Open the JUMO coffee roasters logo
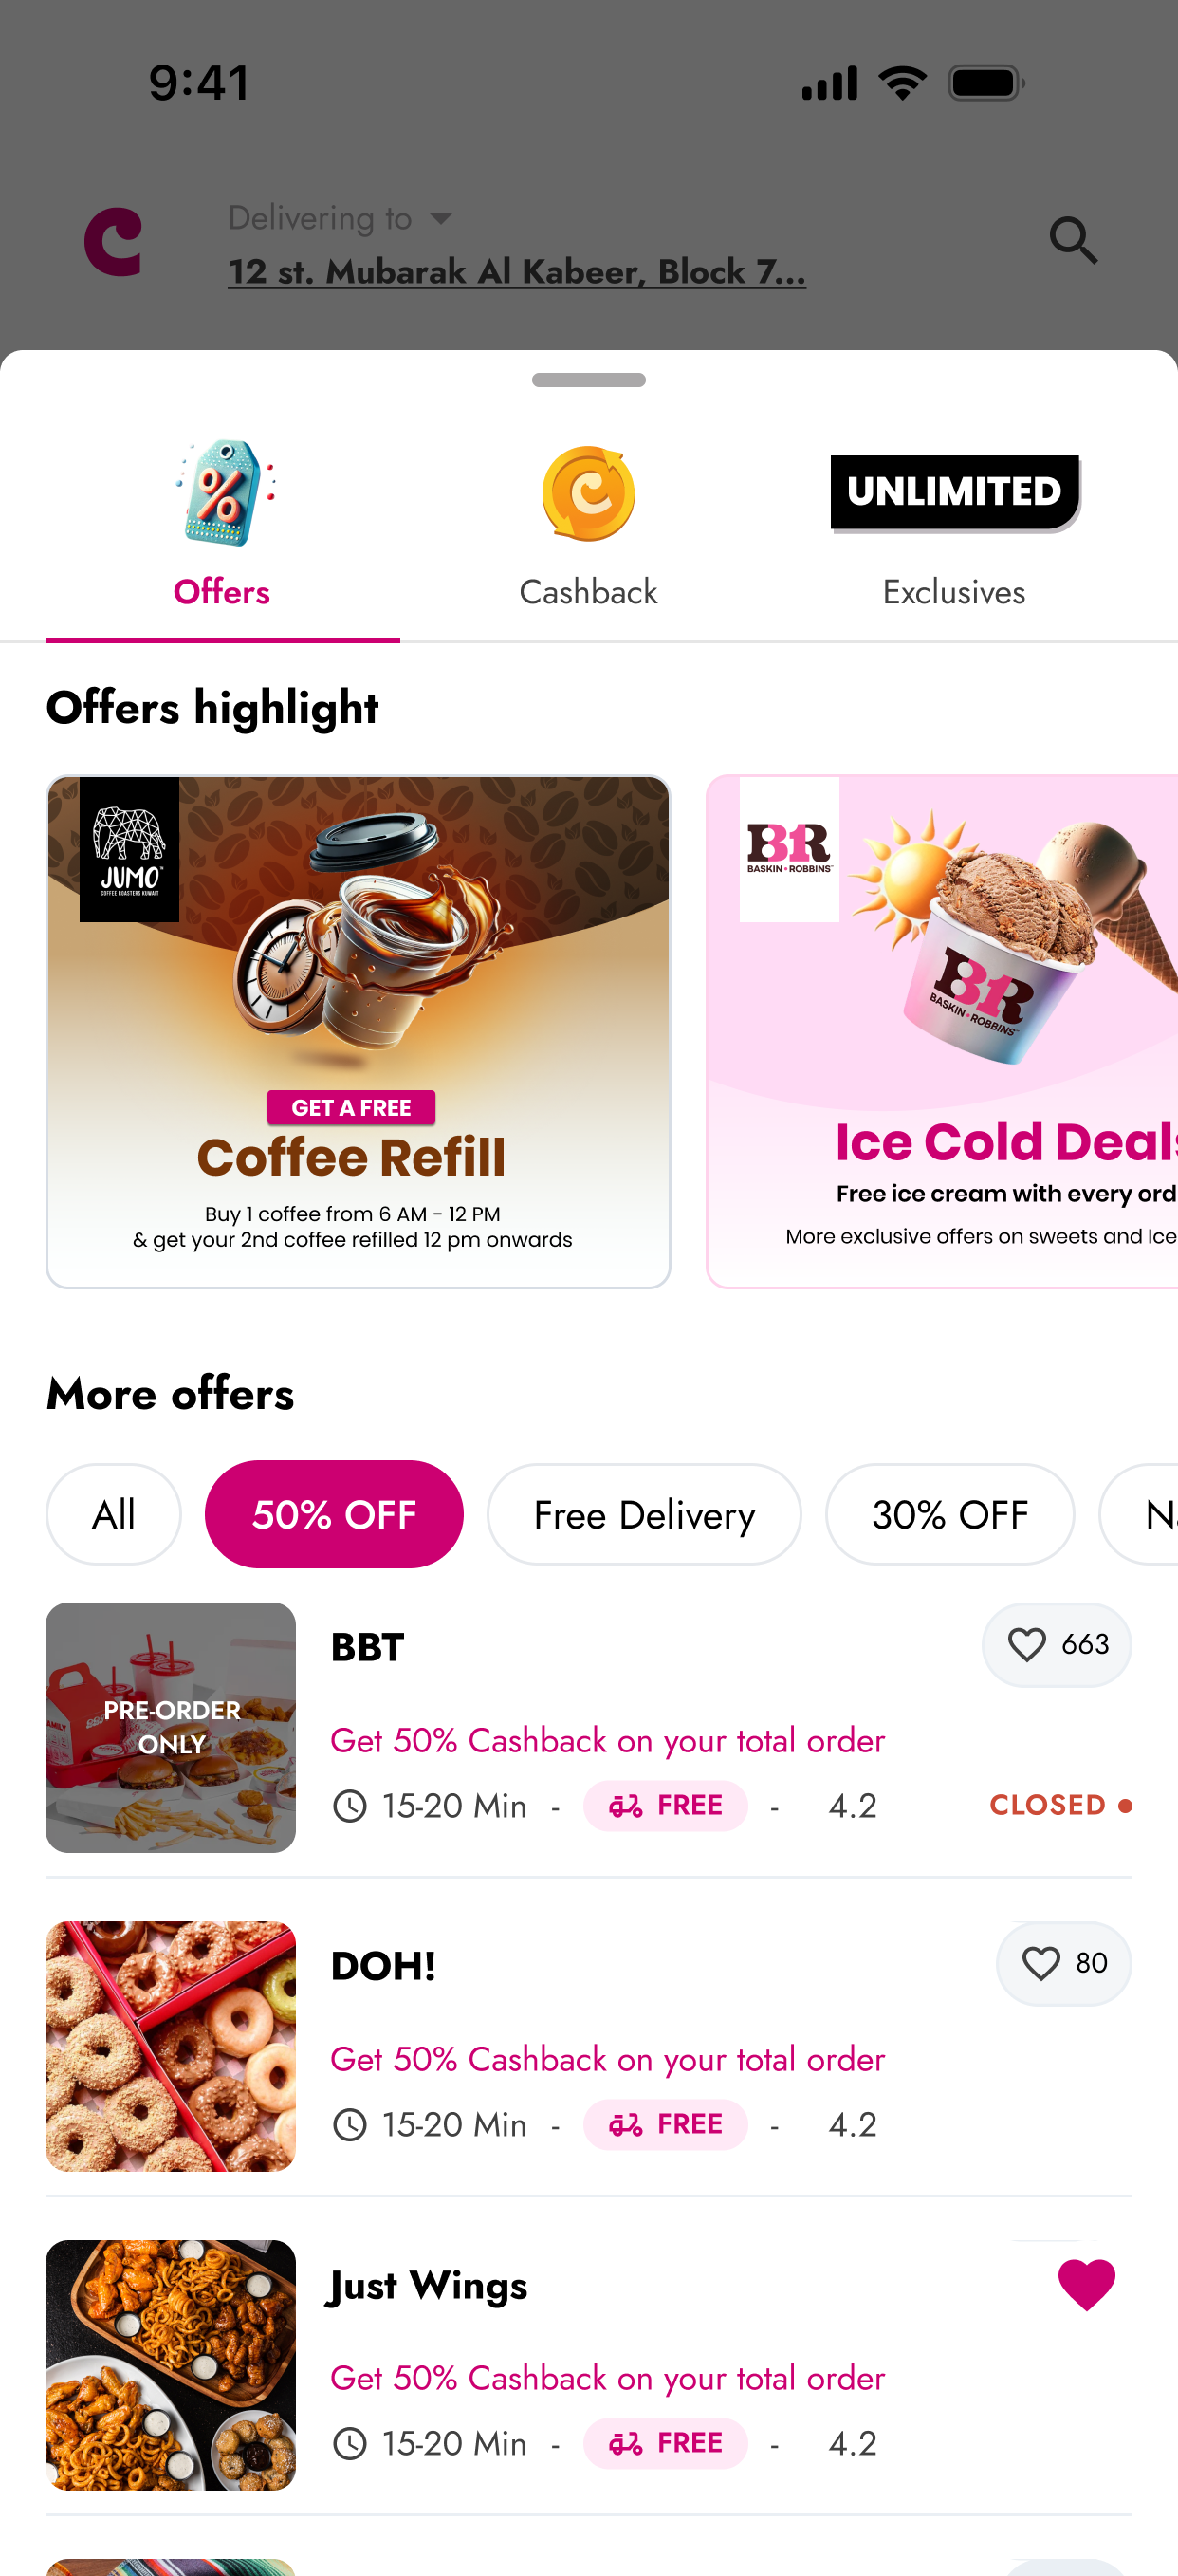This screenshot has height=2576, width=1178. (x=130, y=849)
